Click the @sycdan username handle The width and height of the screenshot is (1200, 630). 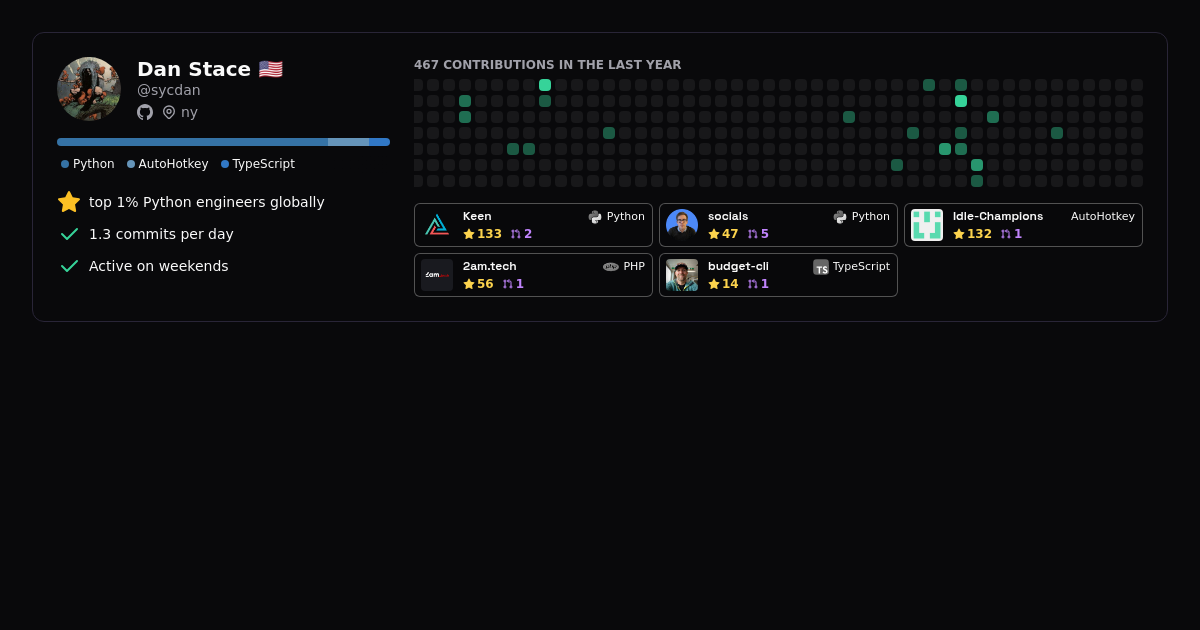[169, 90]
